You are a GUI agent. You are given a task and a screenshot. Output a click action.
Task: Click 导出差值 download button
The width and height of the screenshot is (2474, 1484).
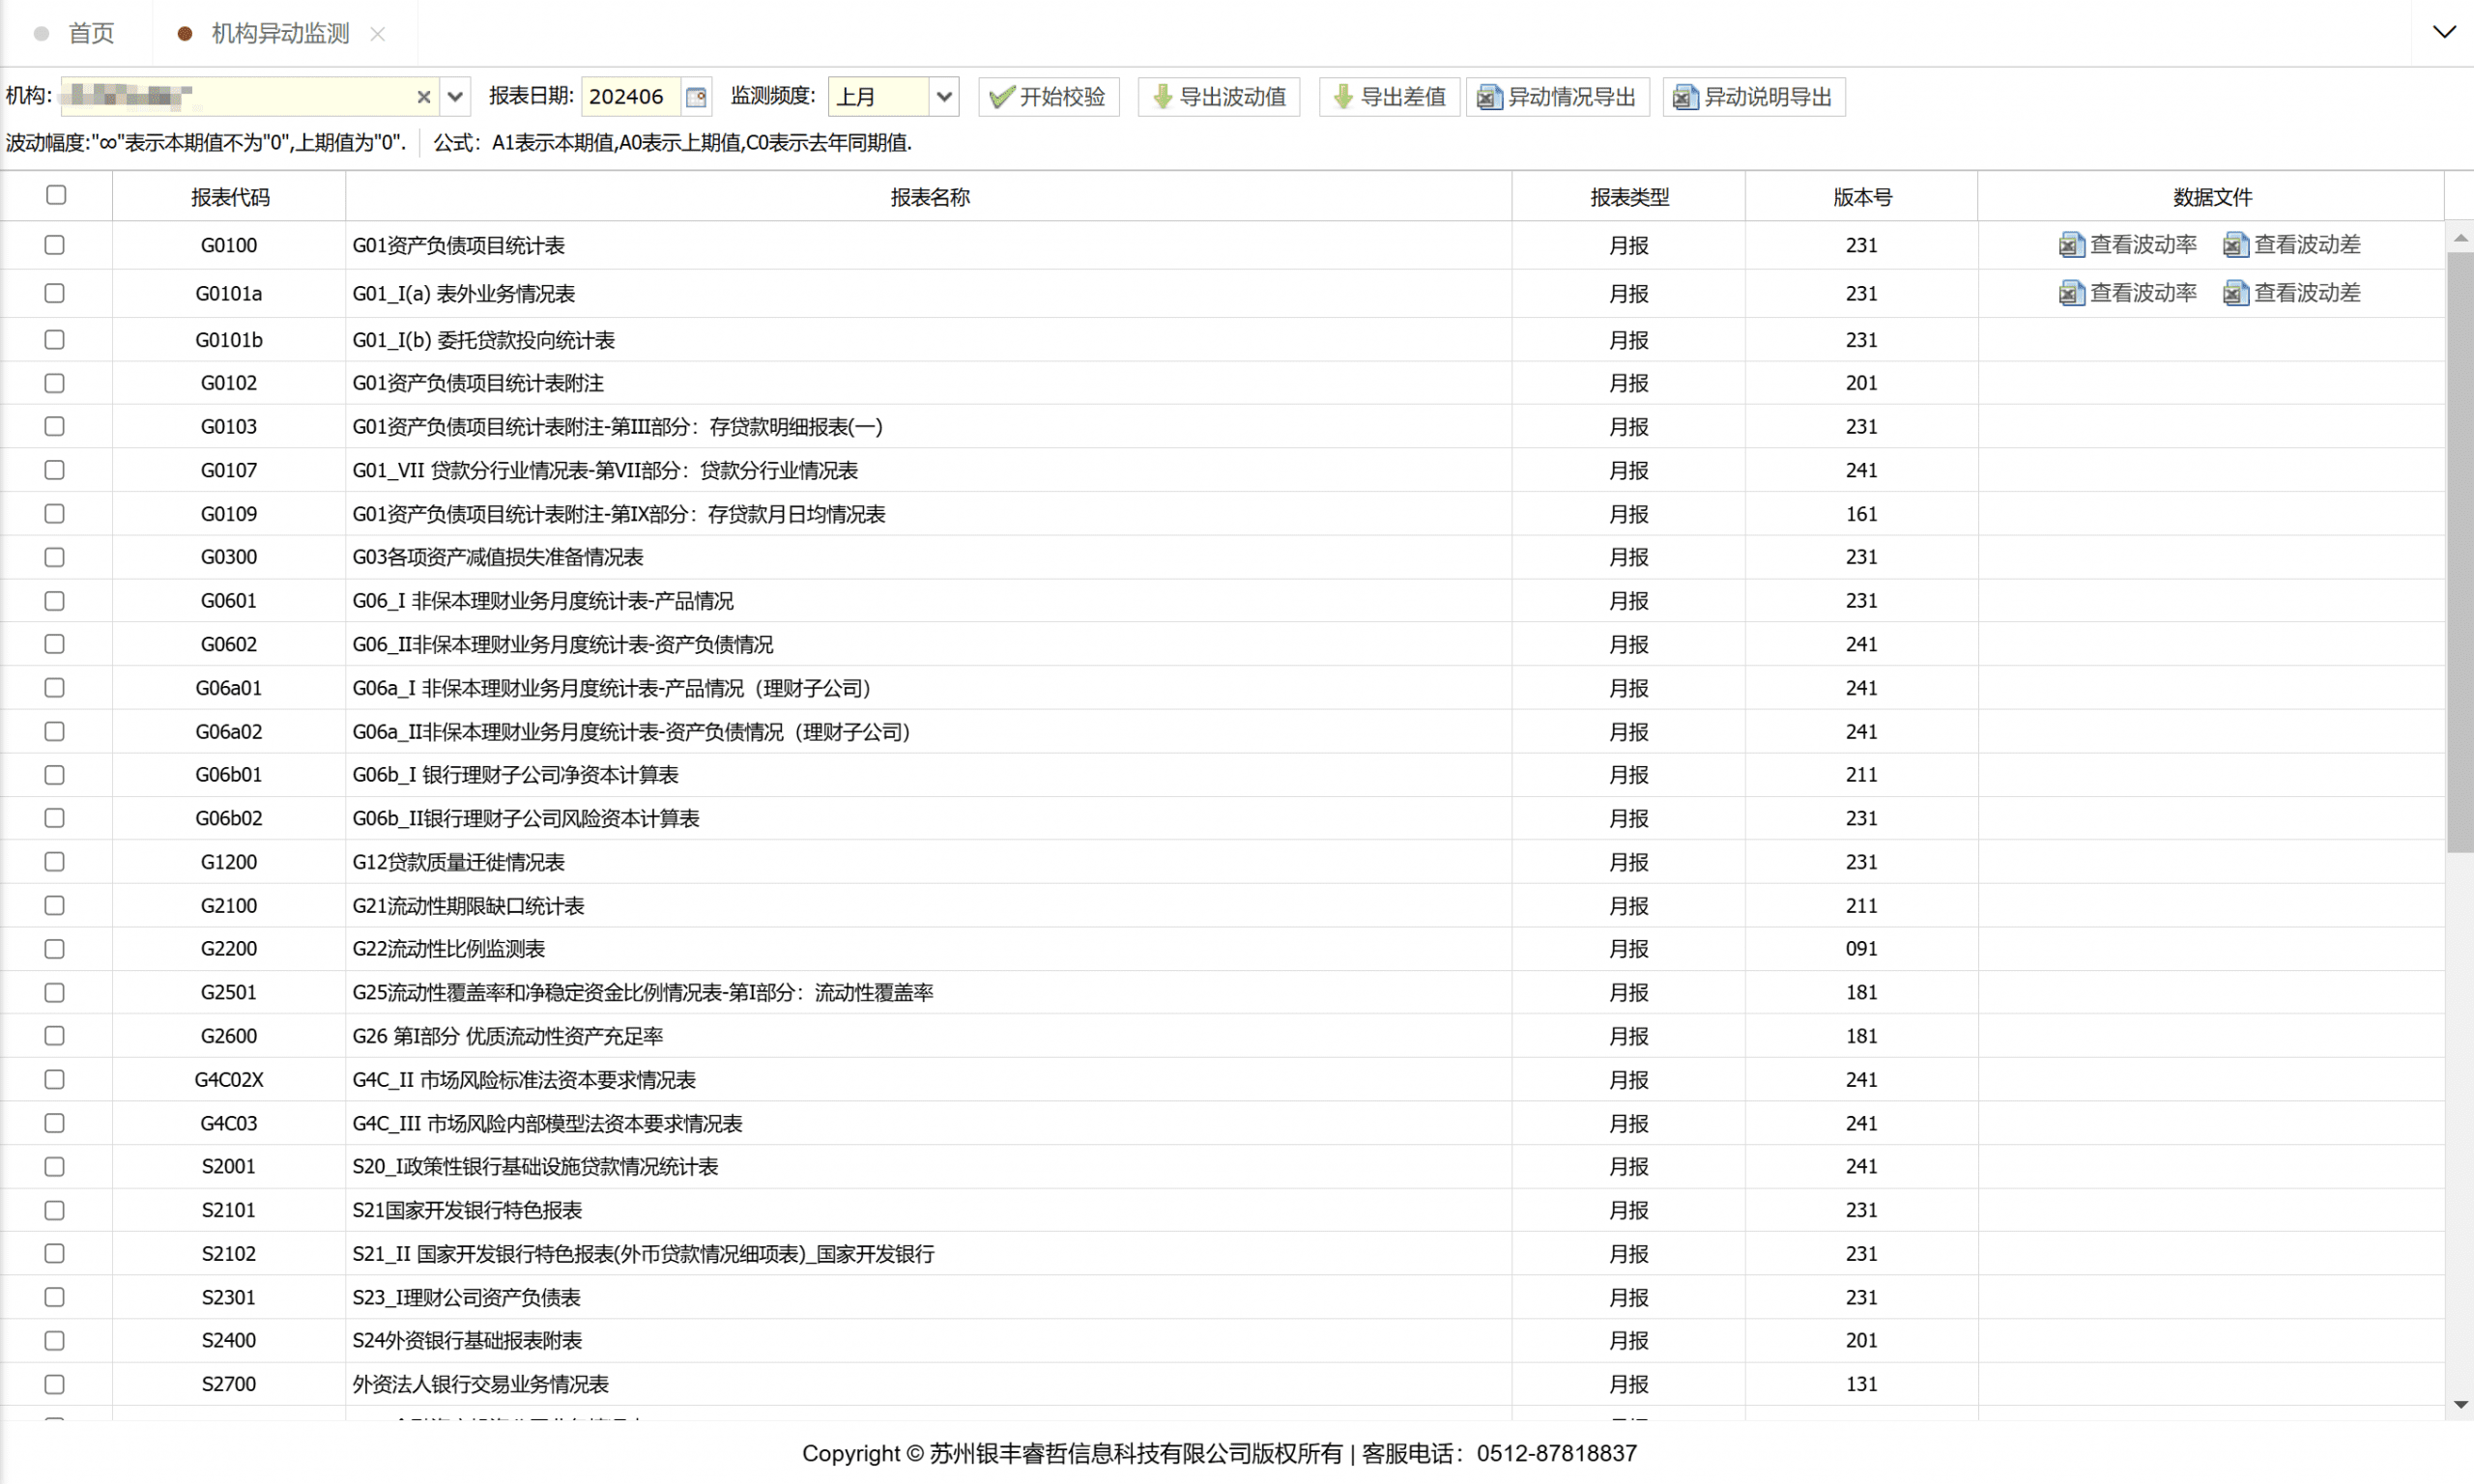pyautogui.click(x=1389, y=97)
